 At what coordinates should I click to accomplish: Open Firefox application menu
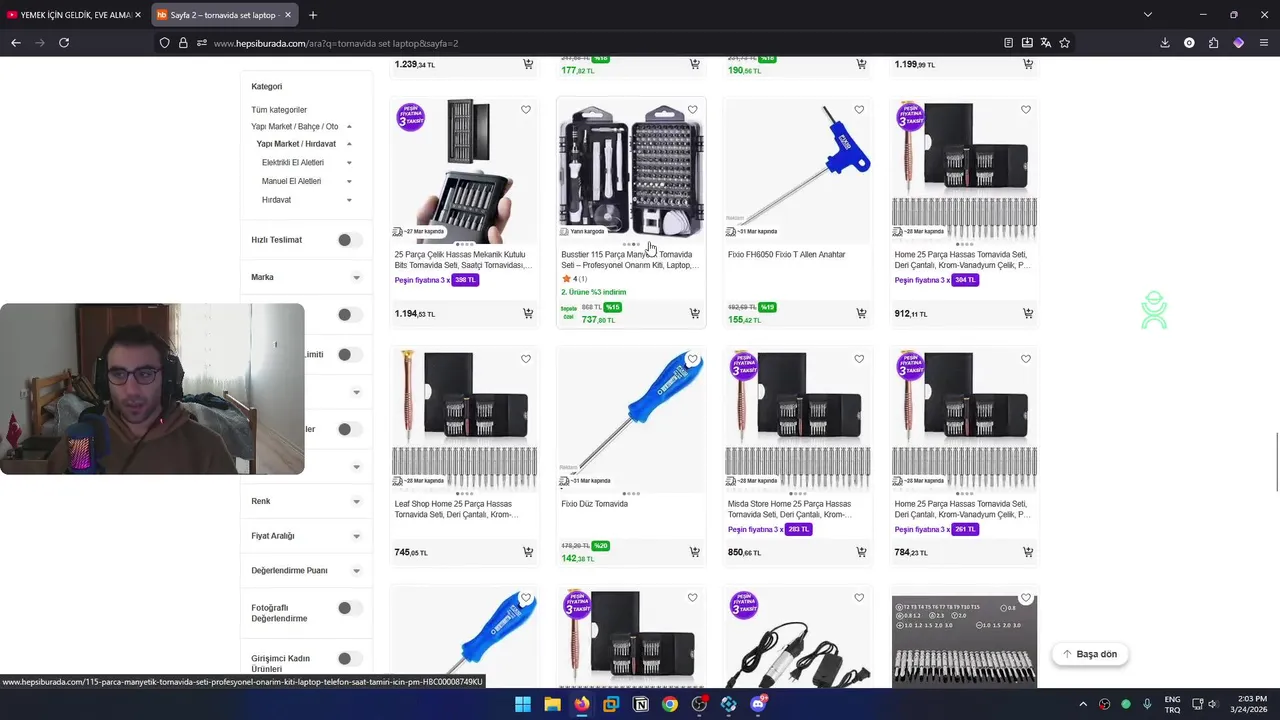point(1264,43)
